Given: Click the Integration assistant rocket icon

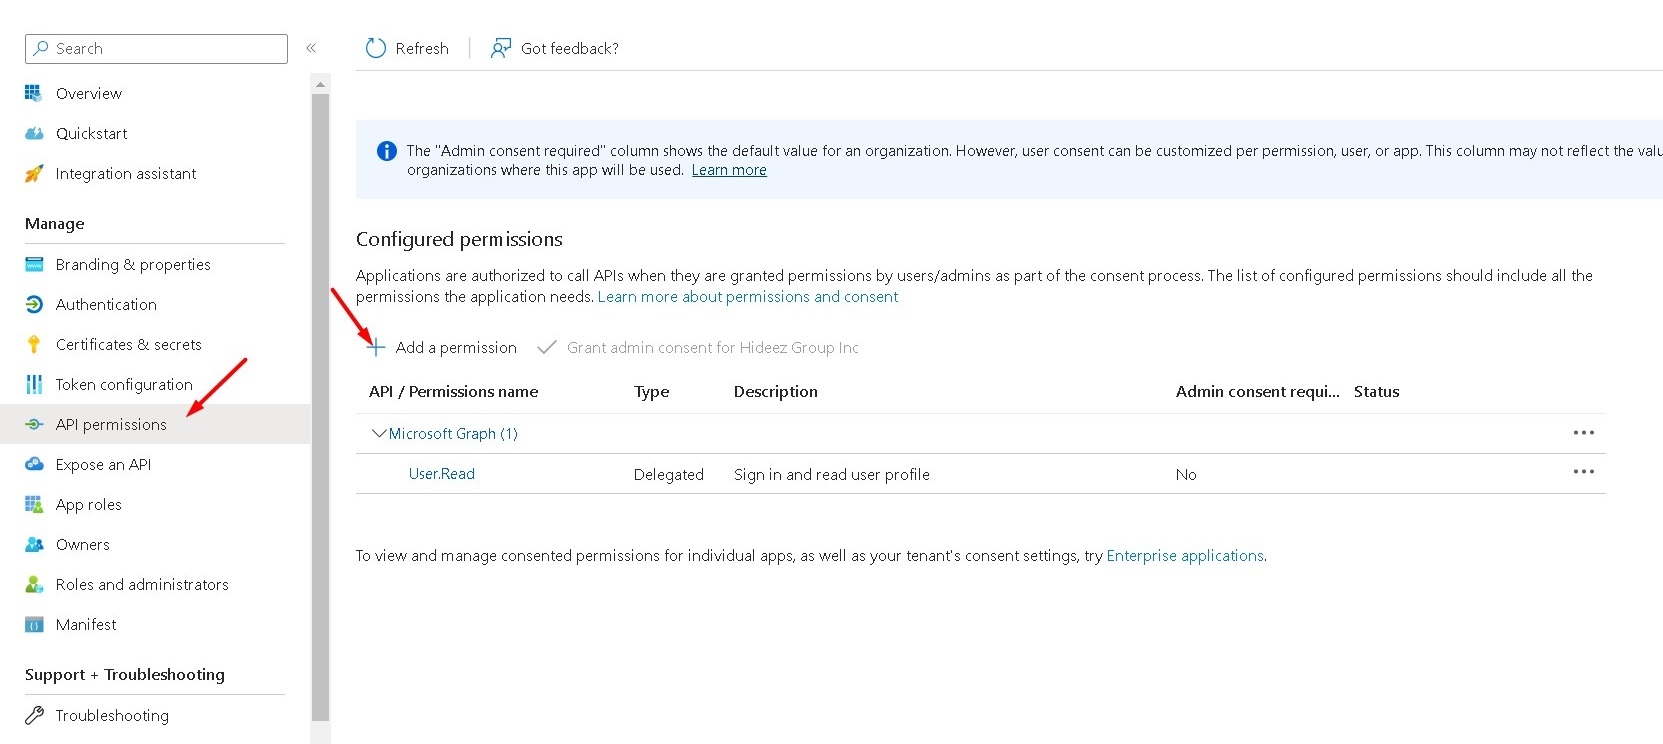Looking at the screenshot, I should (34, 173).
